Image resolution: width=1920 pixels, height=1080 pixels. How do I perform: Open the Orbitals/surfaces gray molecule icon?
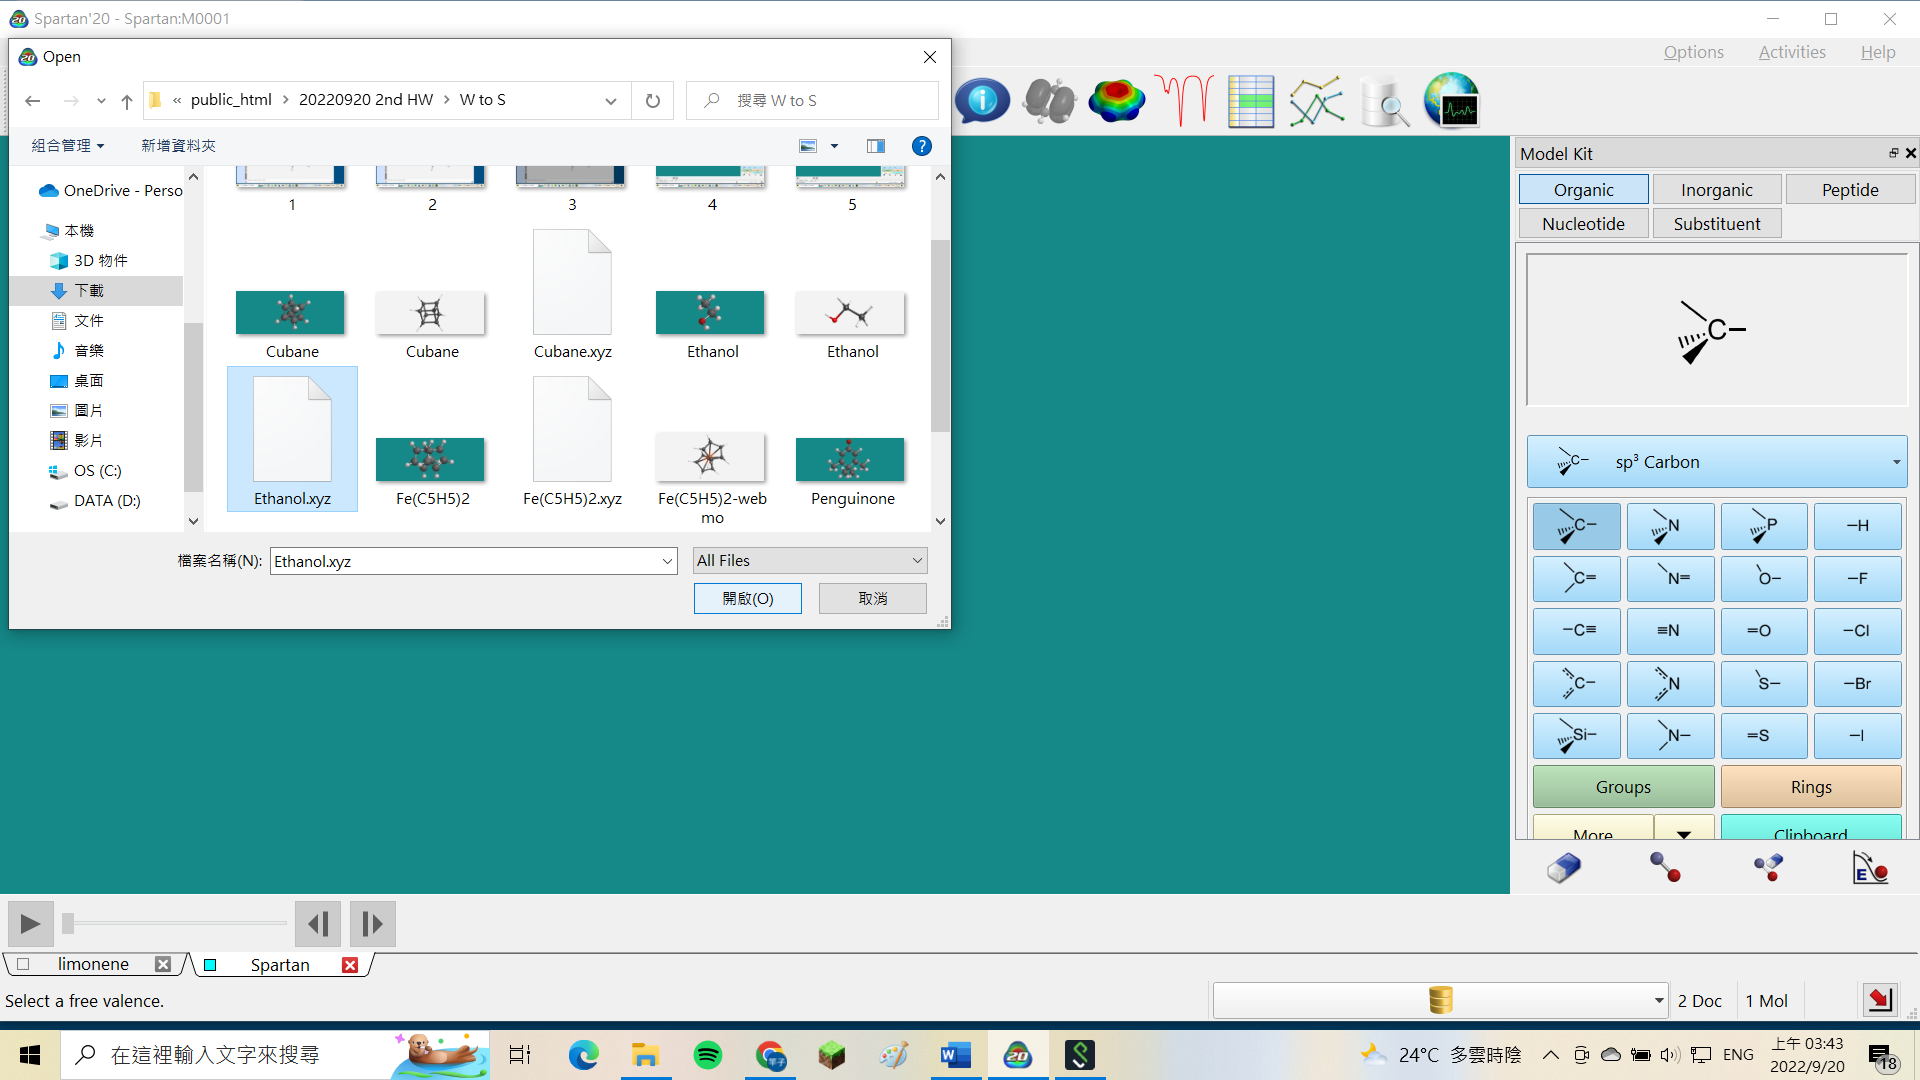pyautogui.click(x=1049, y=101)
